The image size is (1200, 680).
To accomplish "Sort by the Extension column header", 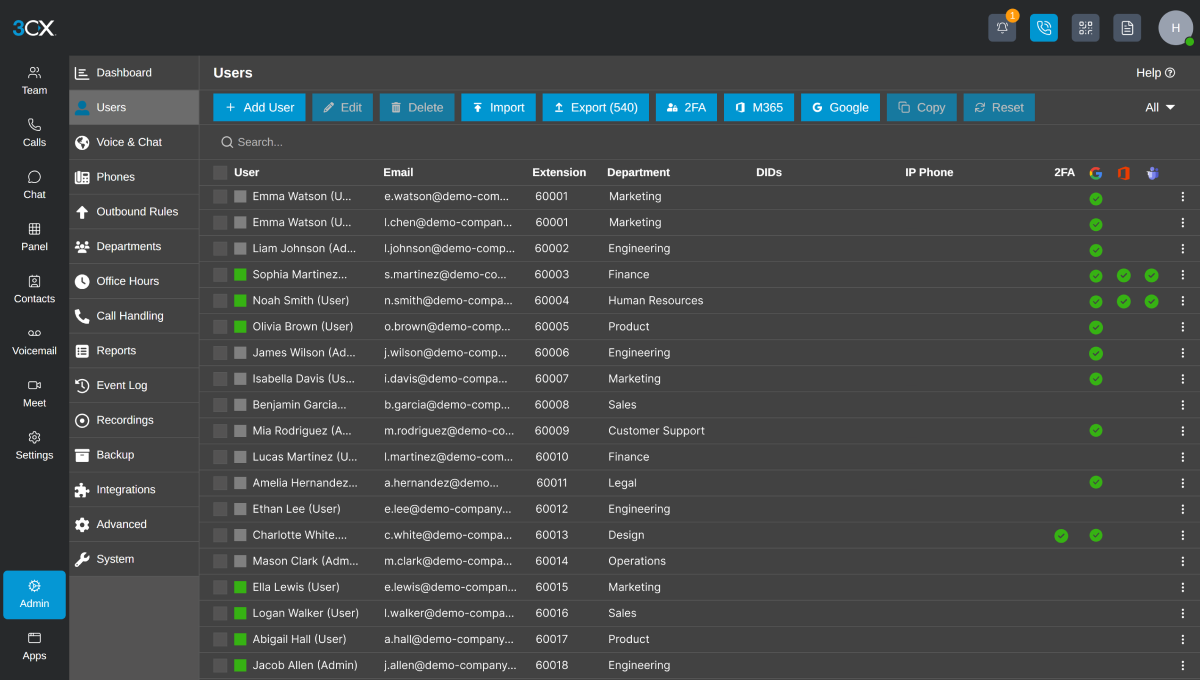I will [x=559, y=173].
